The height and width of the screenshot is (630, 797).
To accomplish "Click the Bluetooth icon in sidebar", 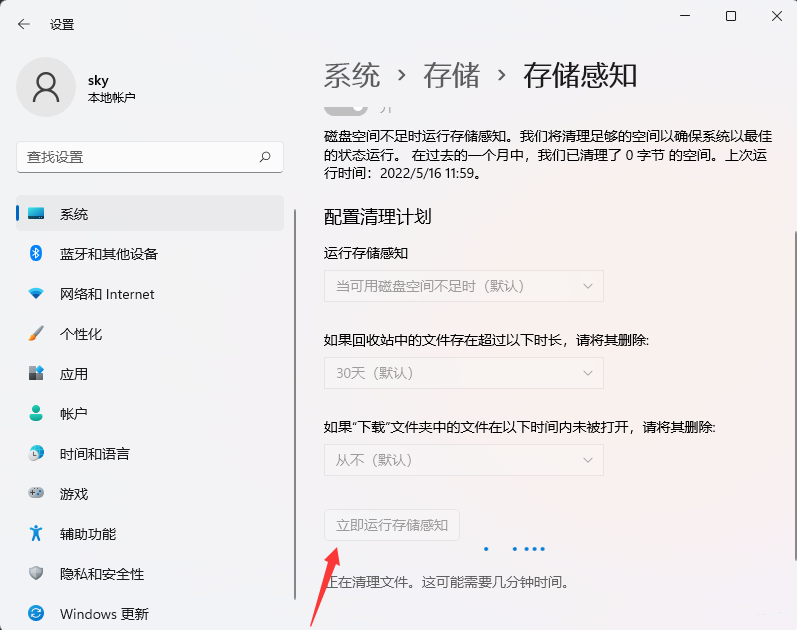I will [36, 254].
